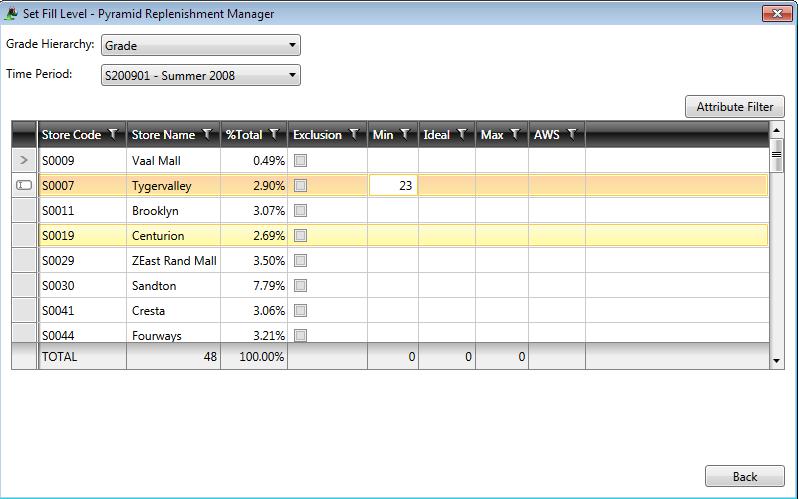This screenshot has width=799, height=499.
Task: Filter the AWS column
Action: click(572, 135)
